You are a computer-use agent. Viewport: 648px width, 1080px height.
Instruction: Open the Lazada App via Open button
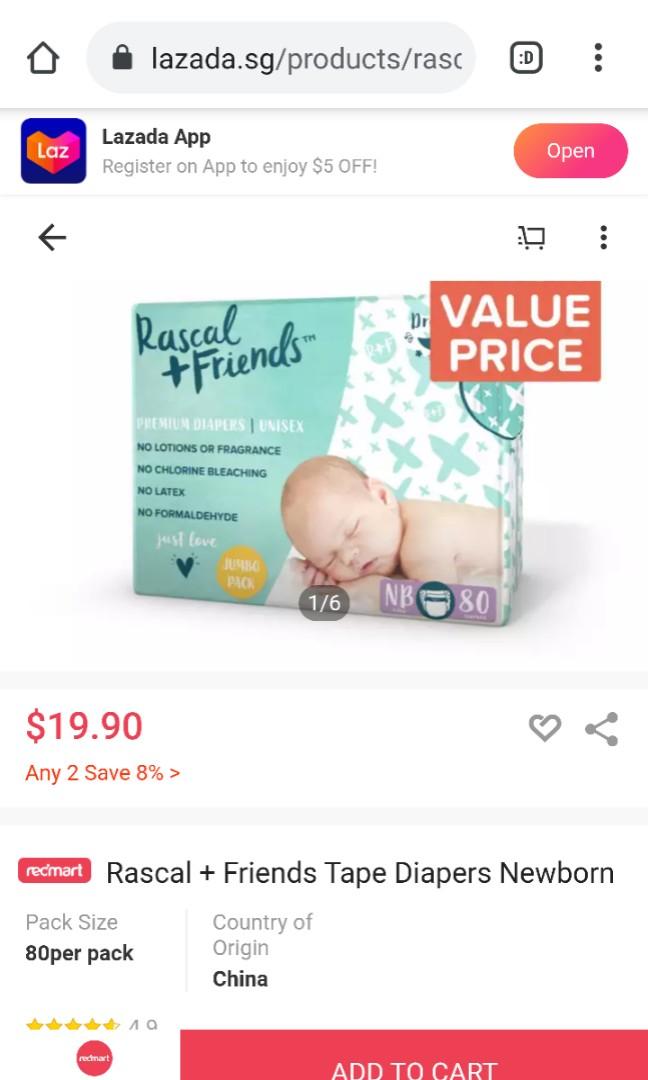(570, 151)
